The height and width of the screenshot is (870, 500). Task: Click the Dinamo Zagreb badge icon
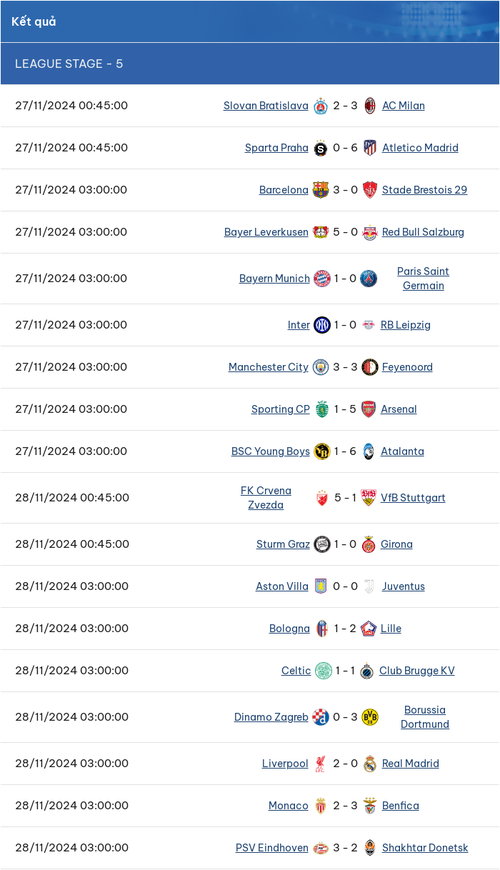[320, 717]
